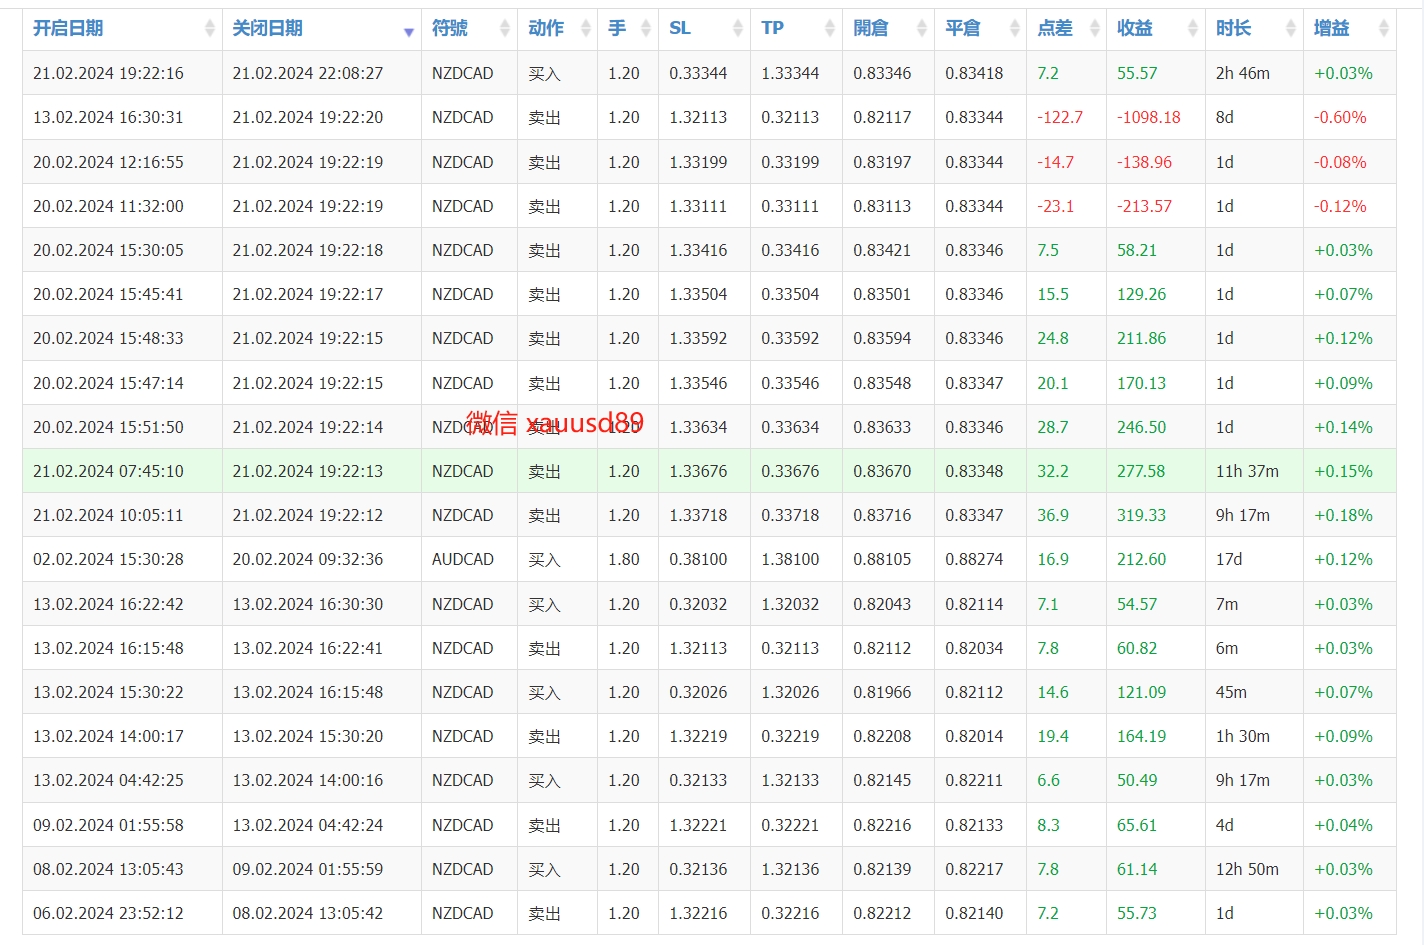
Task: Click sort arrows beside SL header
Action: tap(737, 29)
